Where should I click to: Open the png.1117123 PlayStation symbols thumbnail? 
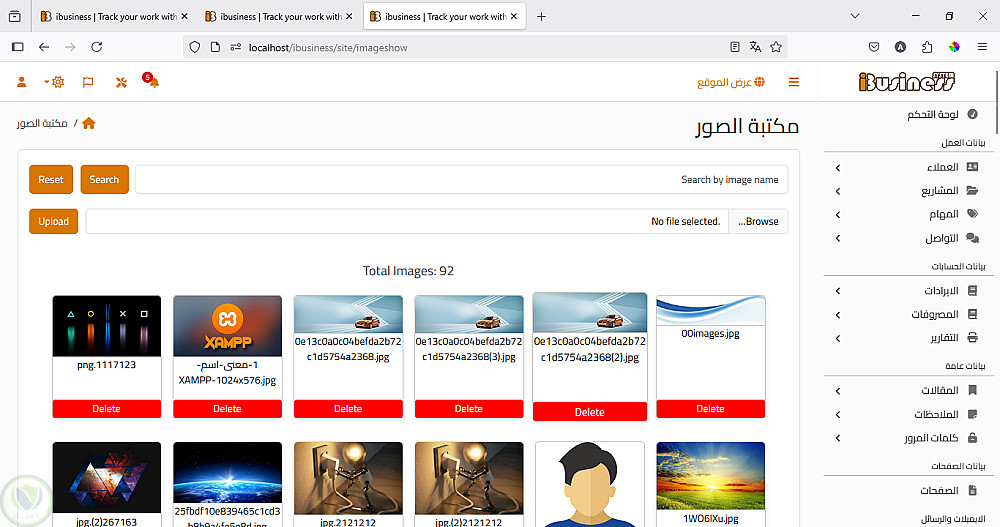107,326
